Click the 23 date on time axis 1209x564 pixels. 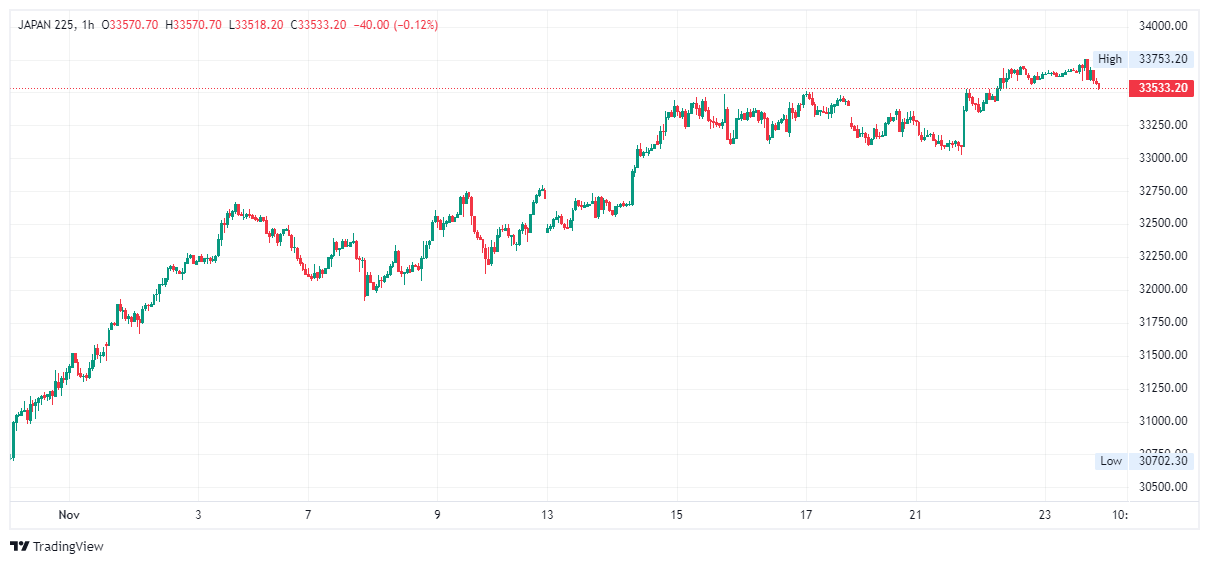[x=1045, y=515]
